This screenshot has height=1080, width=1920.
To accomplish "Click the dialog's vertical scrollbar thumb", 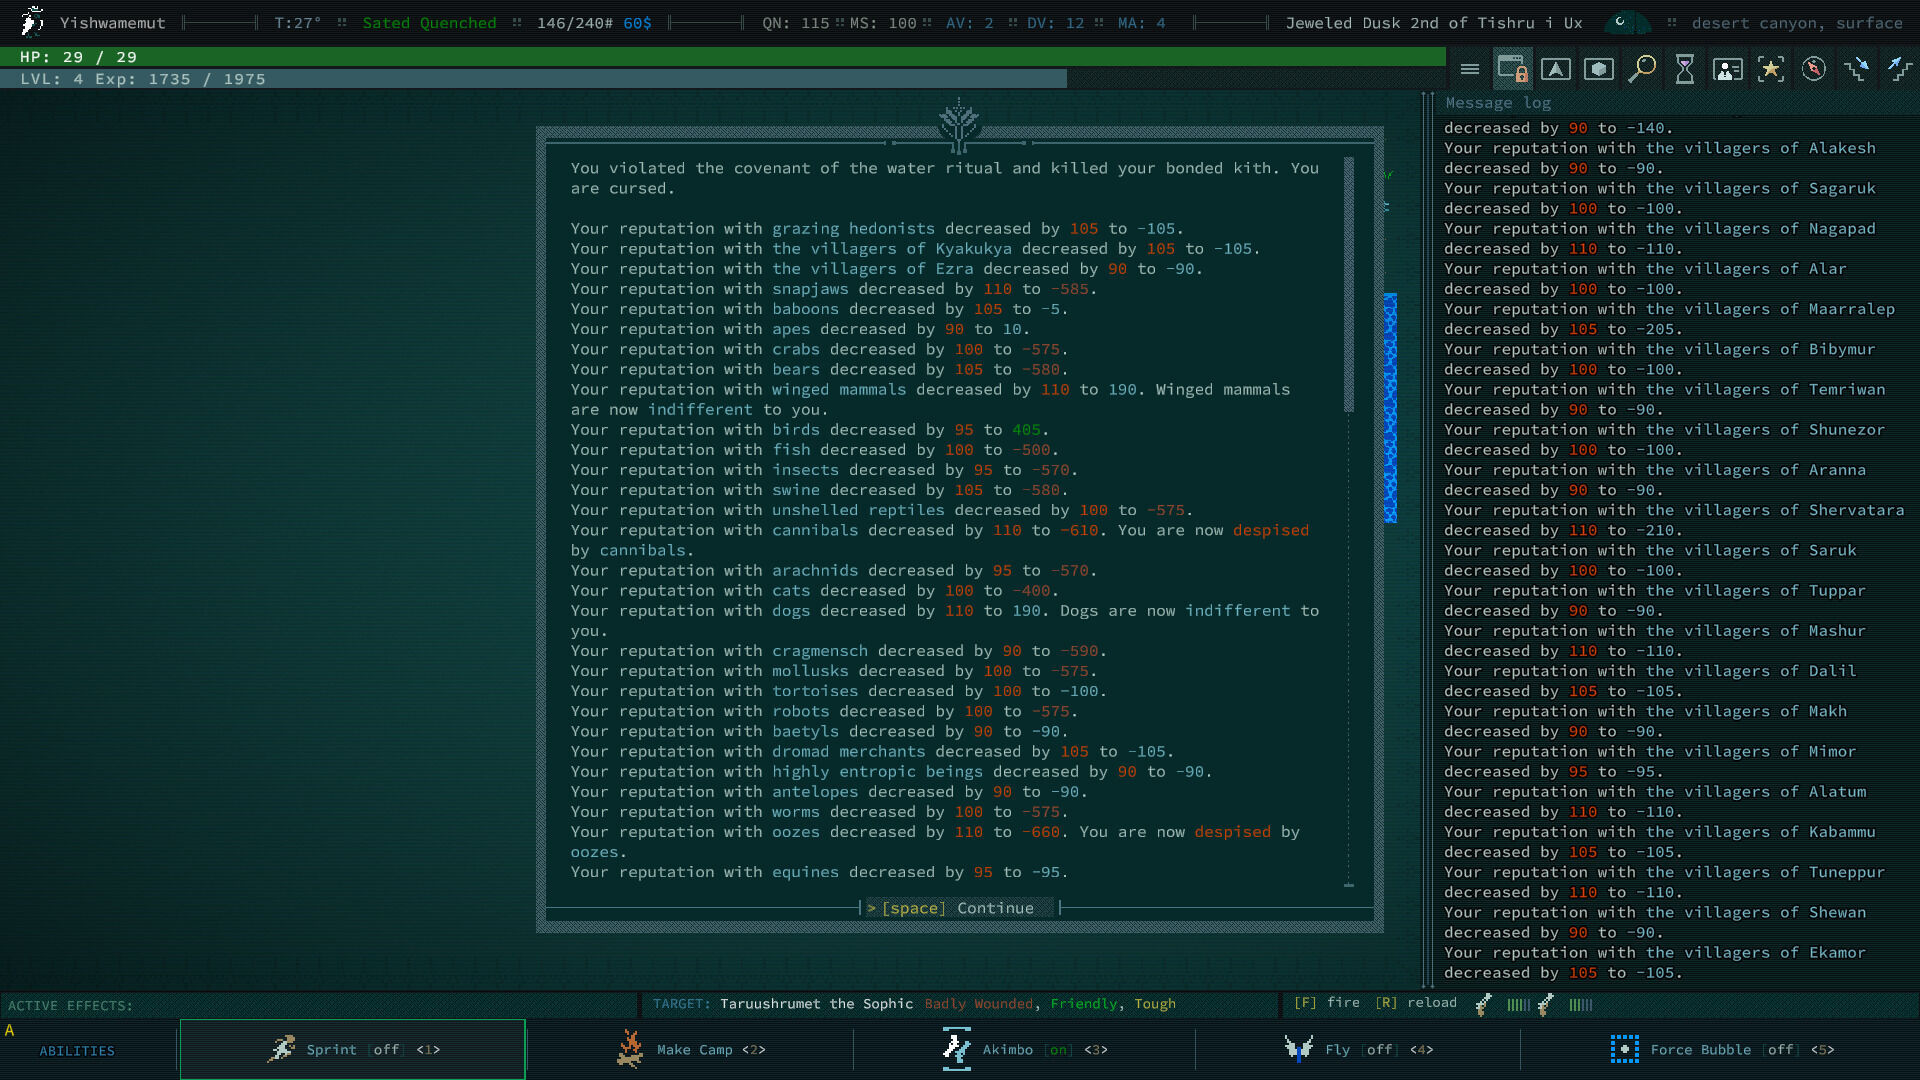I will click(1349, 285).
